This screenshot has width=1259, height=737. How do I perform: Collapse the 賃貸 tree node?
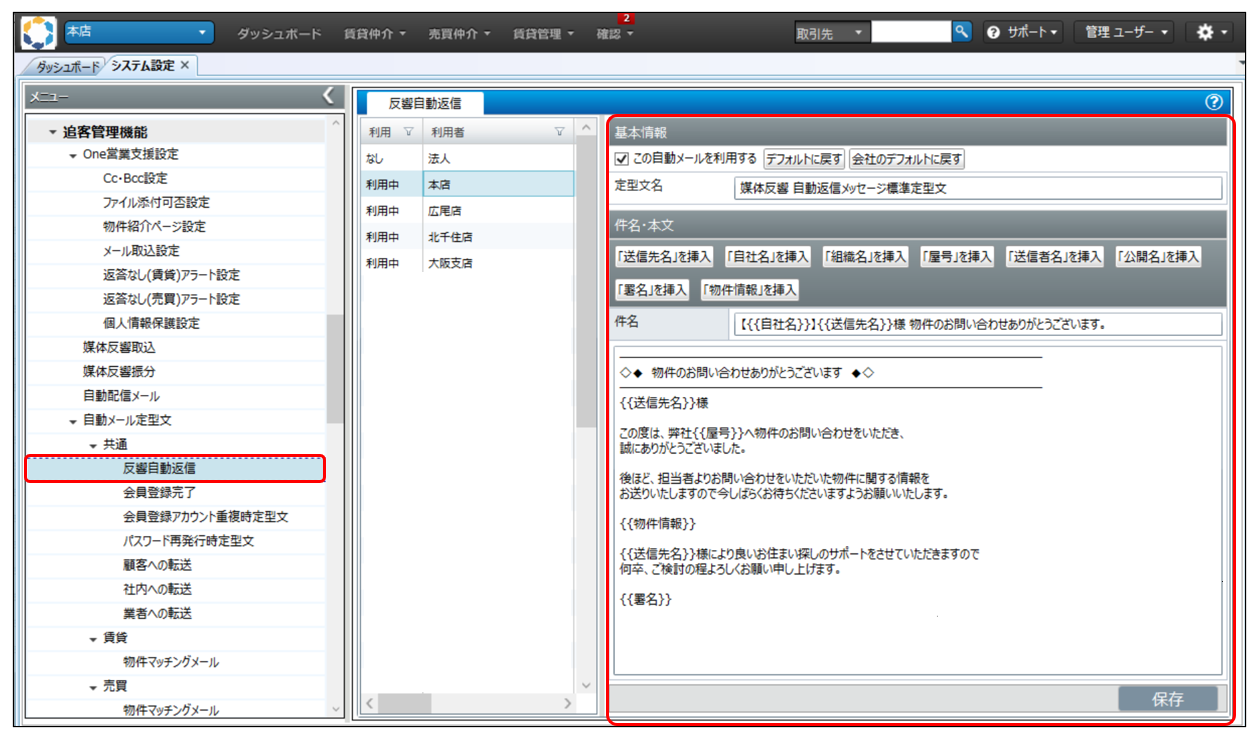point(93,638)
